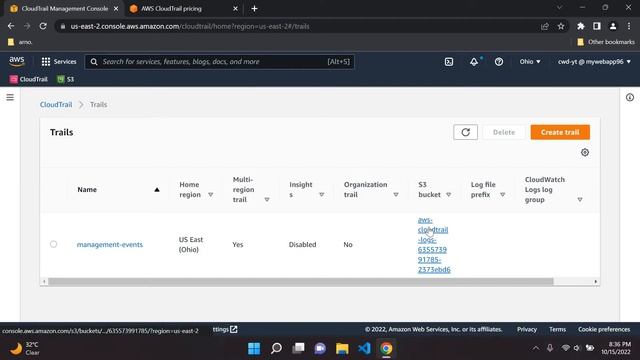Open the Services grid menu
This screenshot has height=360, width=640.
point(59,62)
